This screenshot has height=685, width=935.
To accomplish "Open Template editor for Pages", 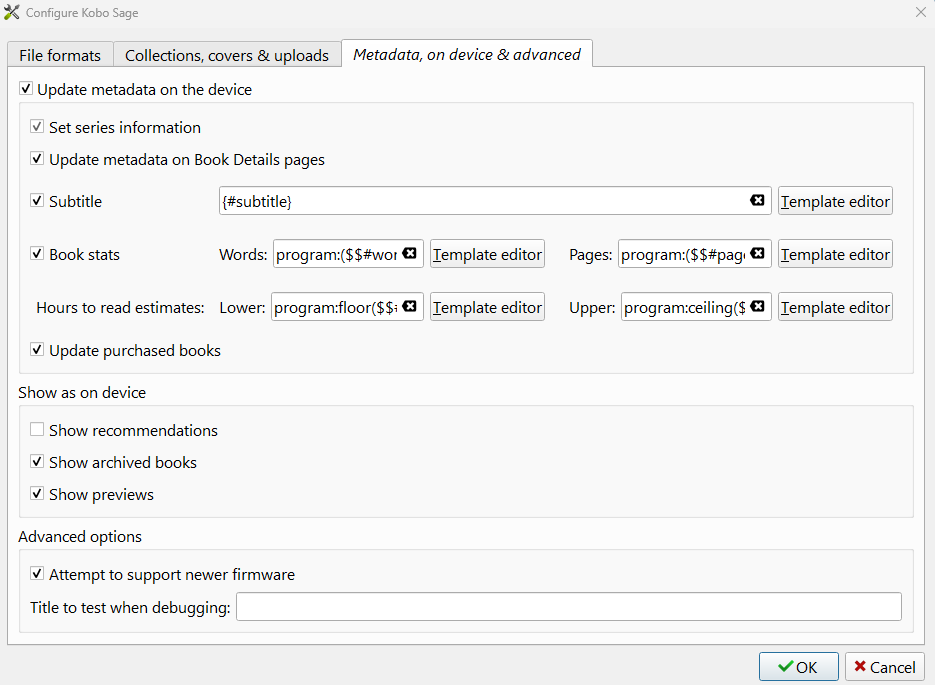I will [835, 254].
